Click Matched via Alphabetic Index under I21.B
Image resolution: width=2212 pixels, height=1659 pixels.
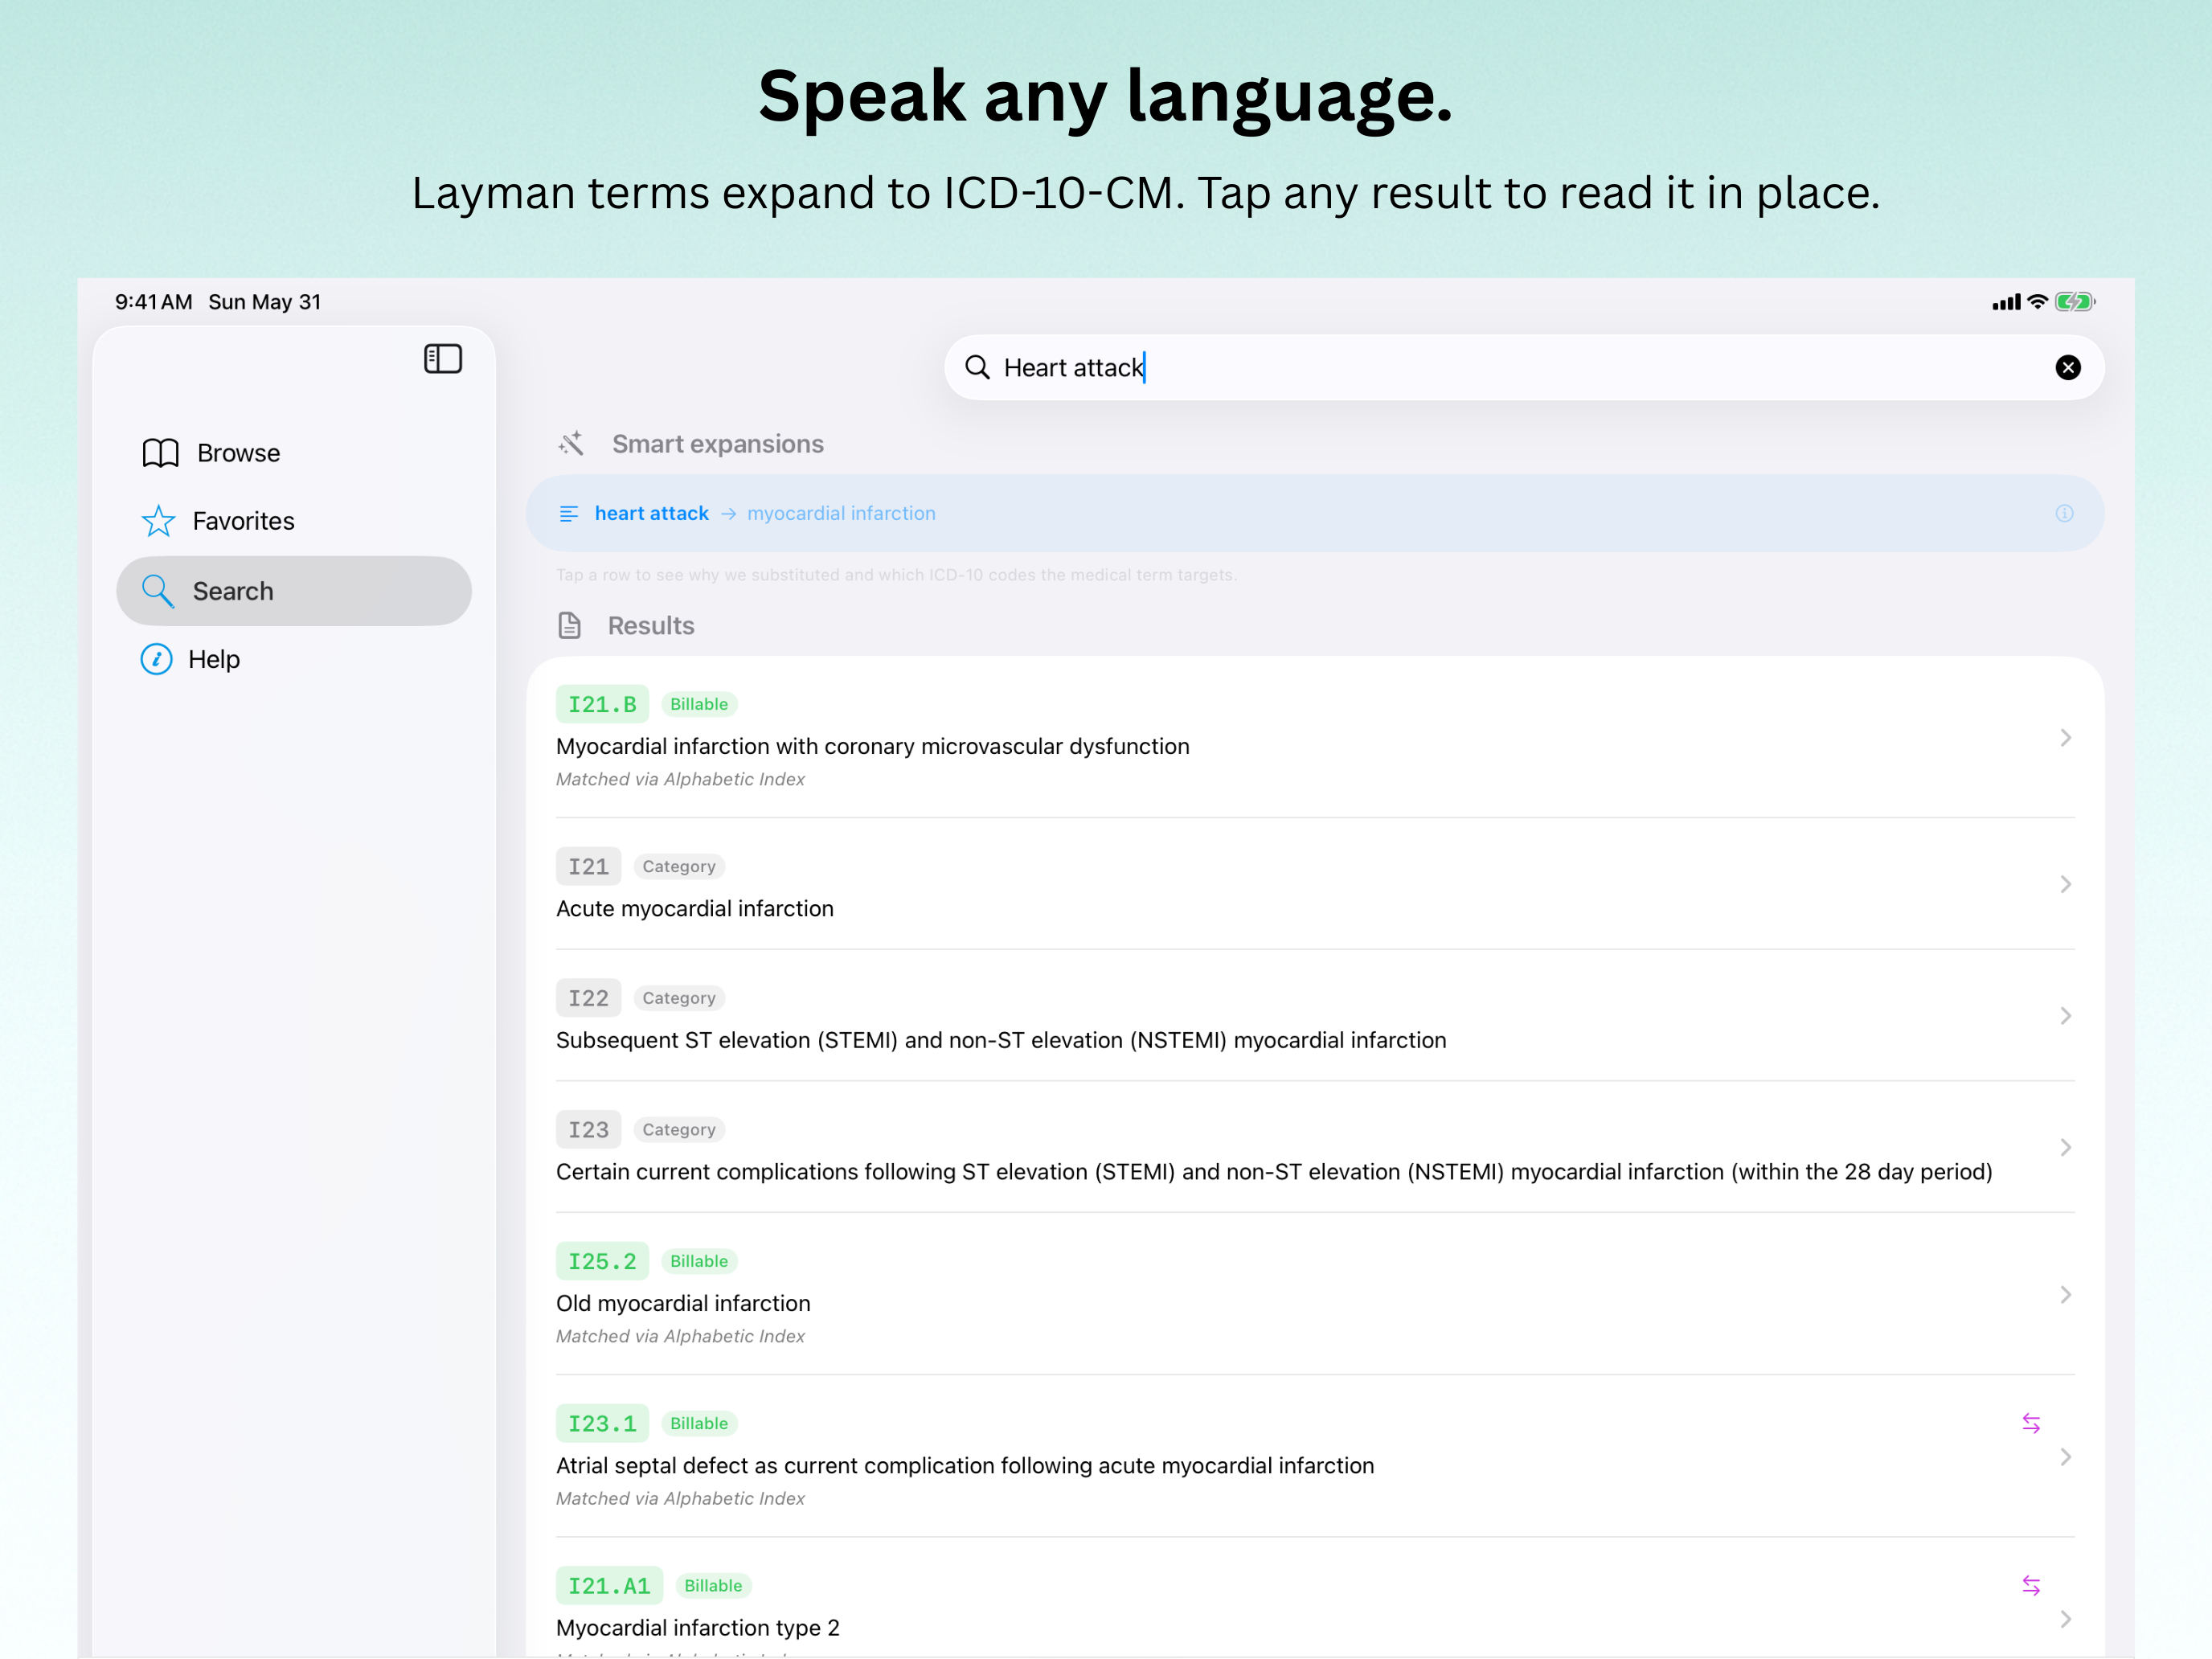(x=680, y=779)
